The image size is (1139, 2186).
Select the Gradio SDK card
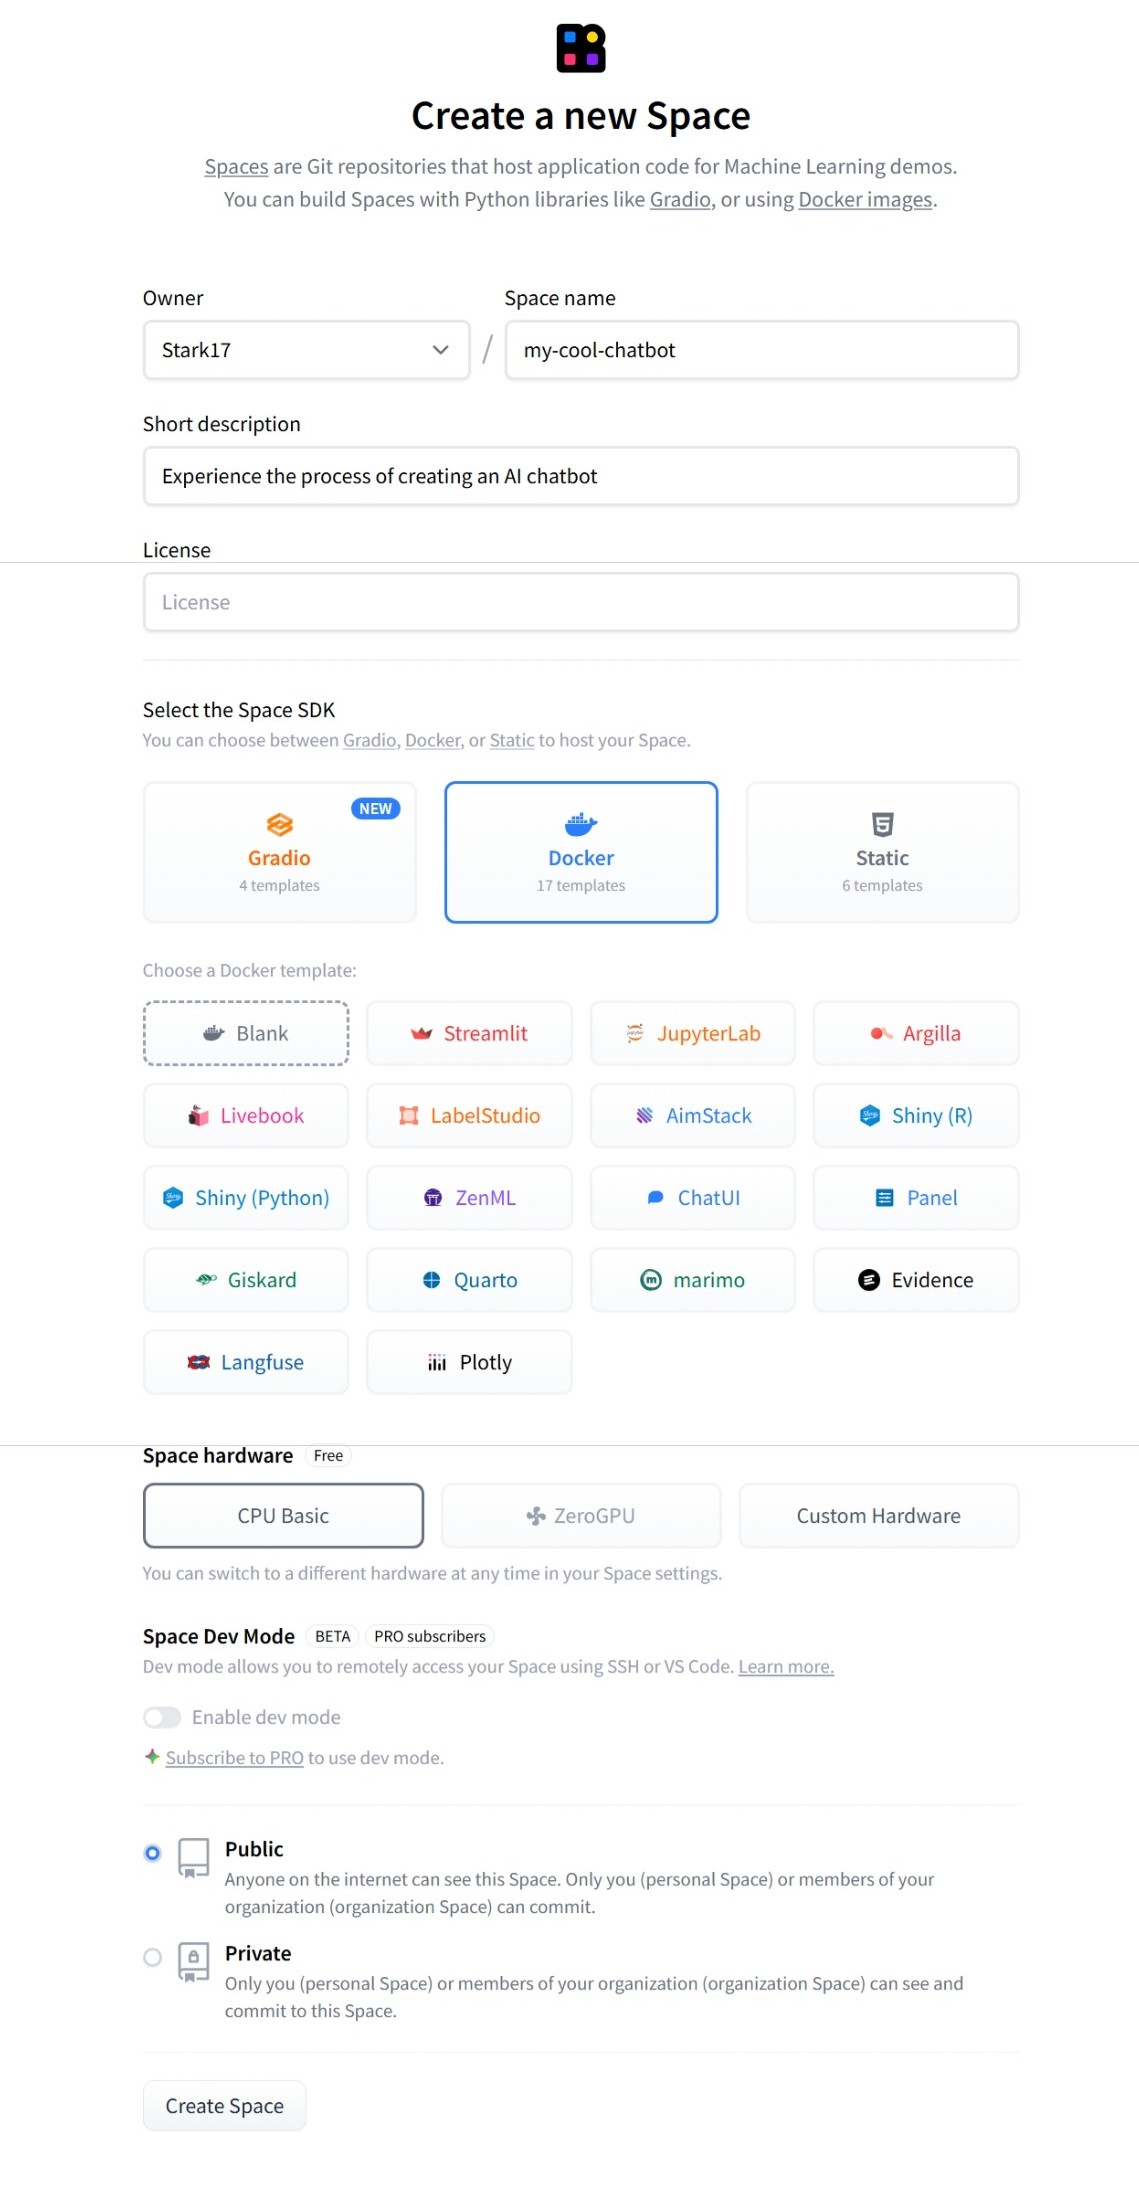coord(279,852)
